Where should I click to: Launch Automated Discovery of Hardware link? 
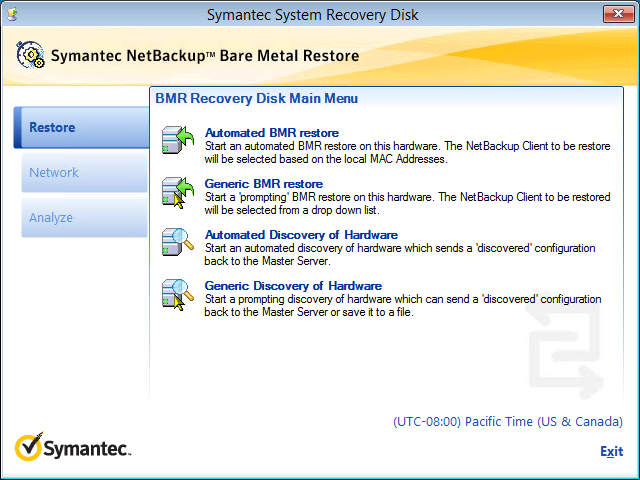[x=301, y=235]
